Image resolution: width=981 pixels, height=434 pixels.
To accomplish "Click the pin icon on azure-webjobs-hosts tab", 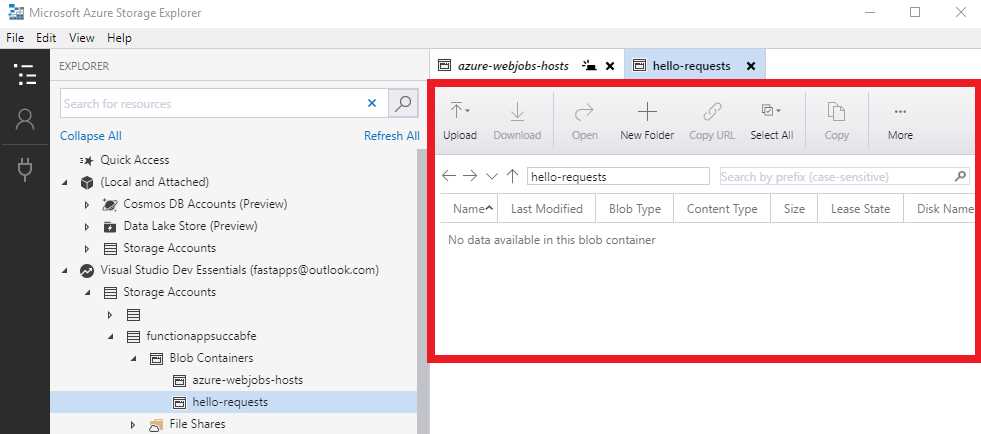I will (x=589, y=65).
